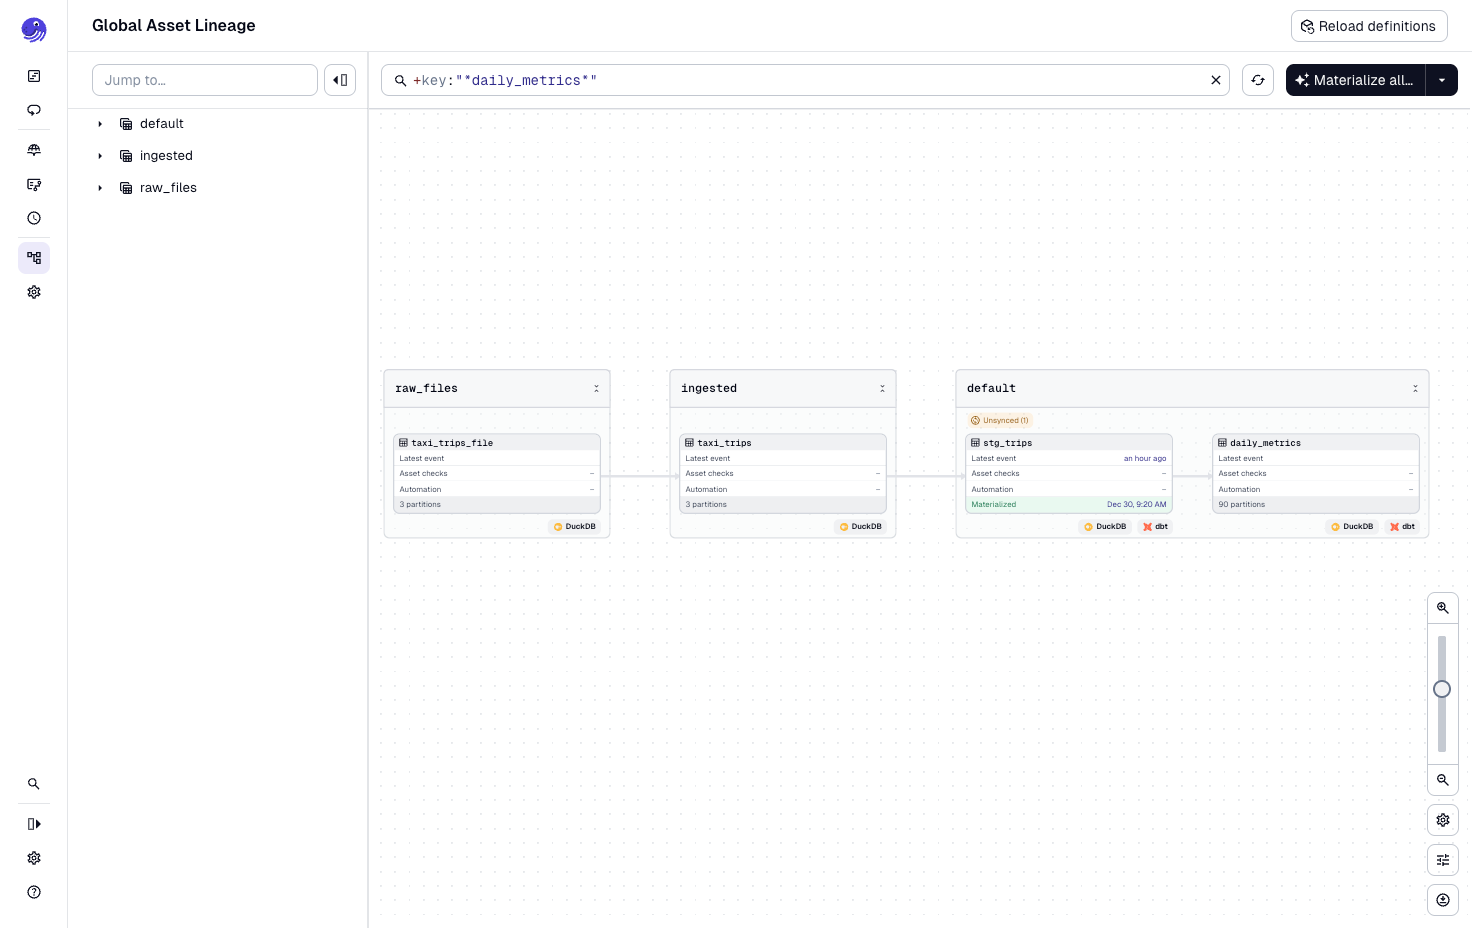Collapse the raw_files group node on canvas
The image size is (1472, 928).
pyautogui.click(x=597, y=388)
